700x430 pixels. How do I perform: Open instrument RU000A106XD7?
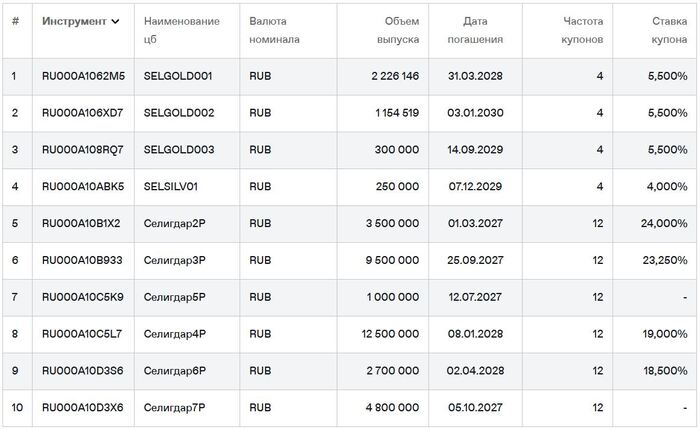click(x=83, y=113)
